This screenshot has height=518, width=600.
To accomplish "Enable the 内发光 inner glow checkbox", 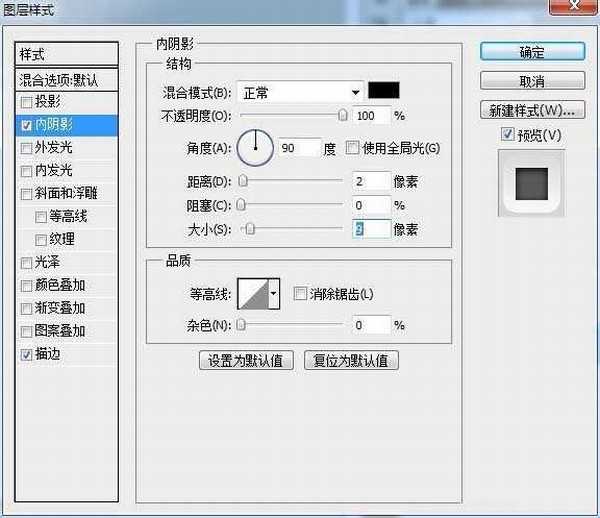I will point(26,171).
